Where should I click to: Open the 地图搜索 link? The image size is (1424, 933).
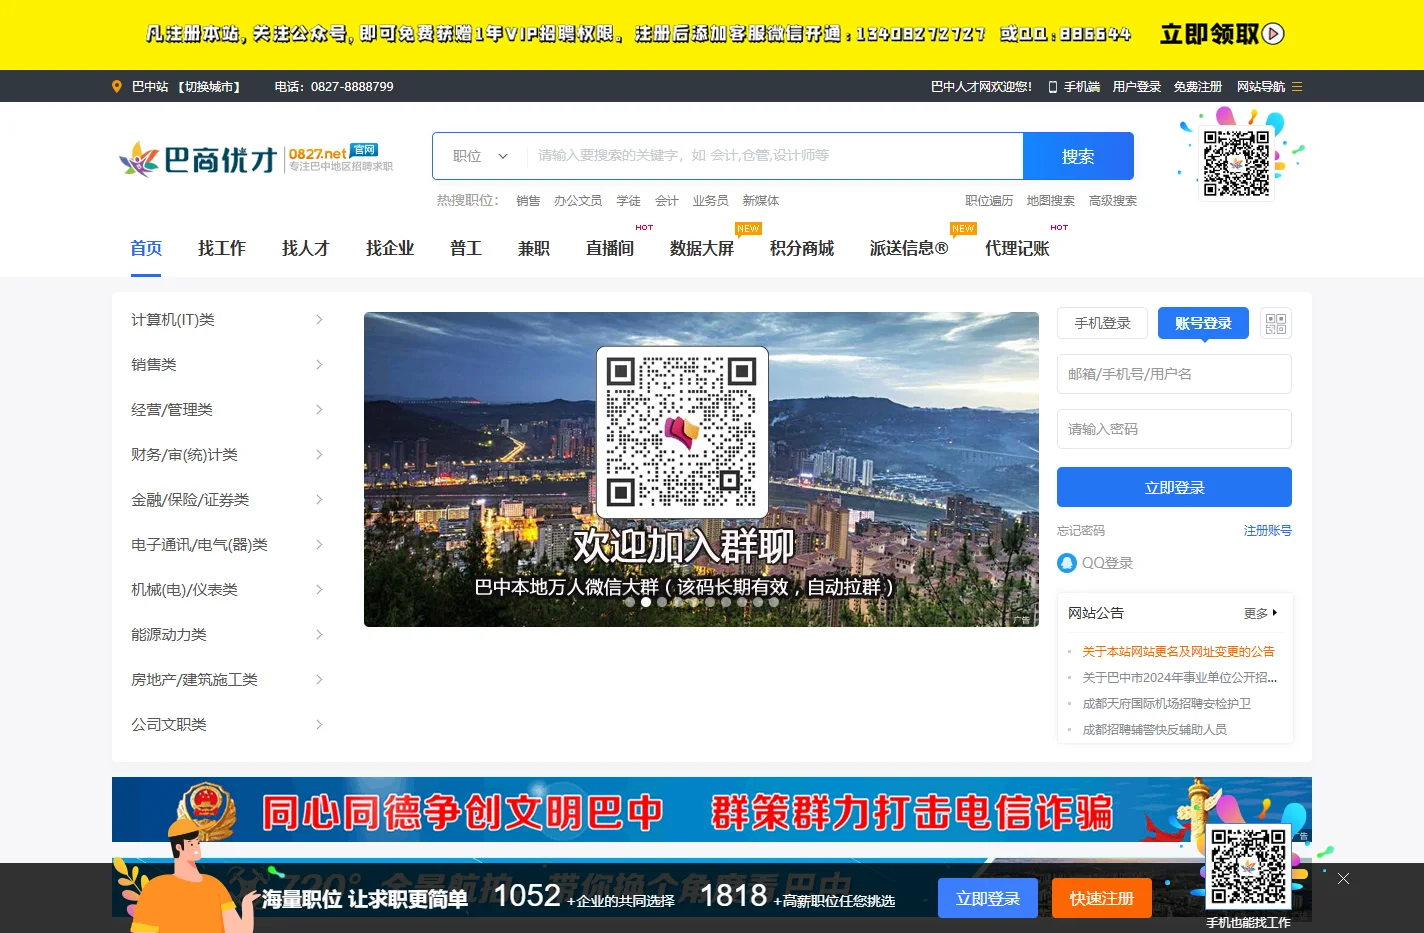coord(1051,201)
